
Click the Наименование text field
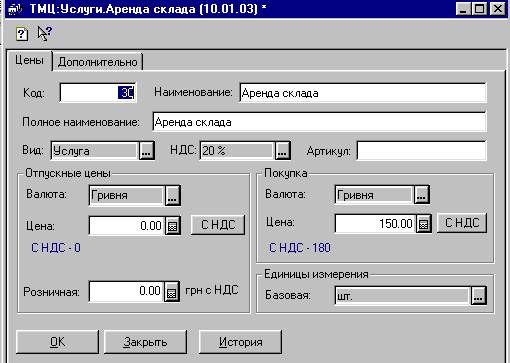(x=363, y=93)
